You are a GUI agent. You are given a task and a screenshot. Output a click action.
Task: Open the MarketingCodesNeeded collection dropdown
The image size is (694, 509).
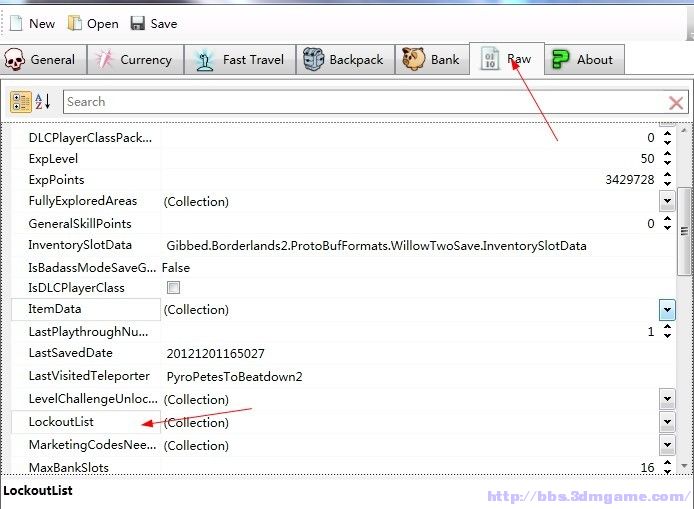667,445
